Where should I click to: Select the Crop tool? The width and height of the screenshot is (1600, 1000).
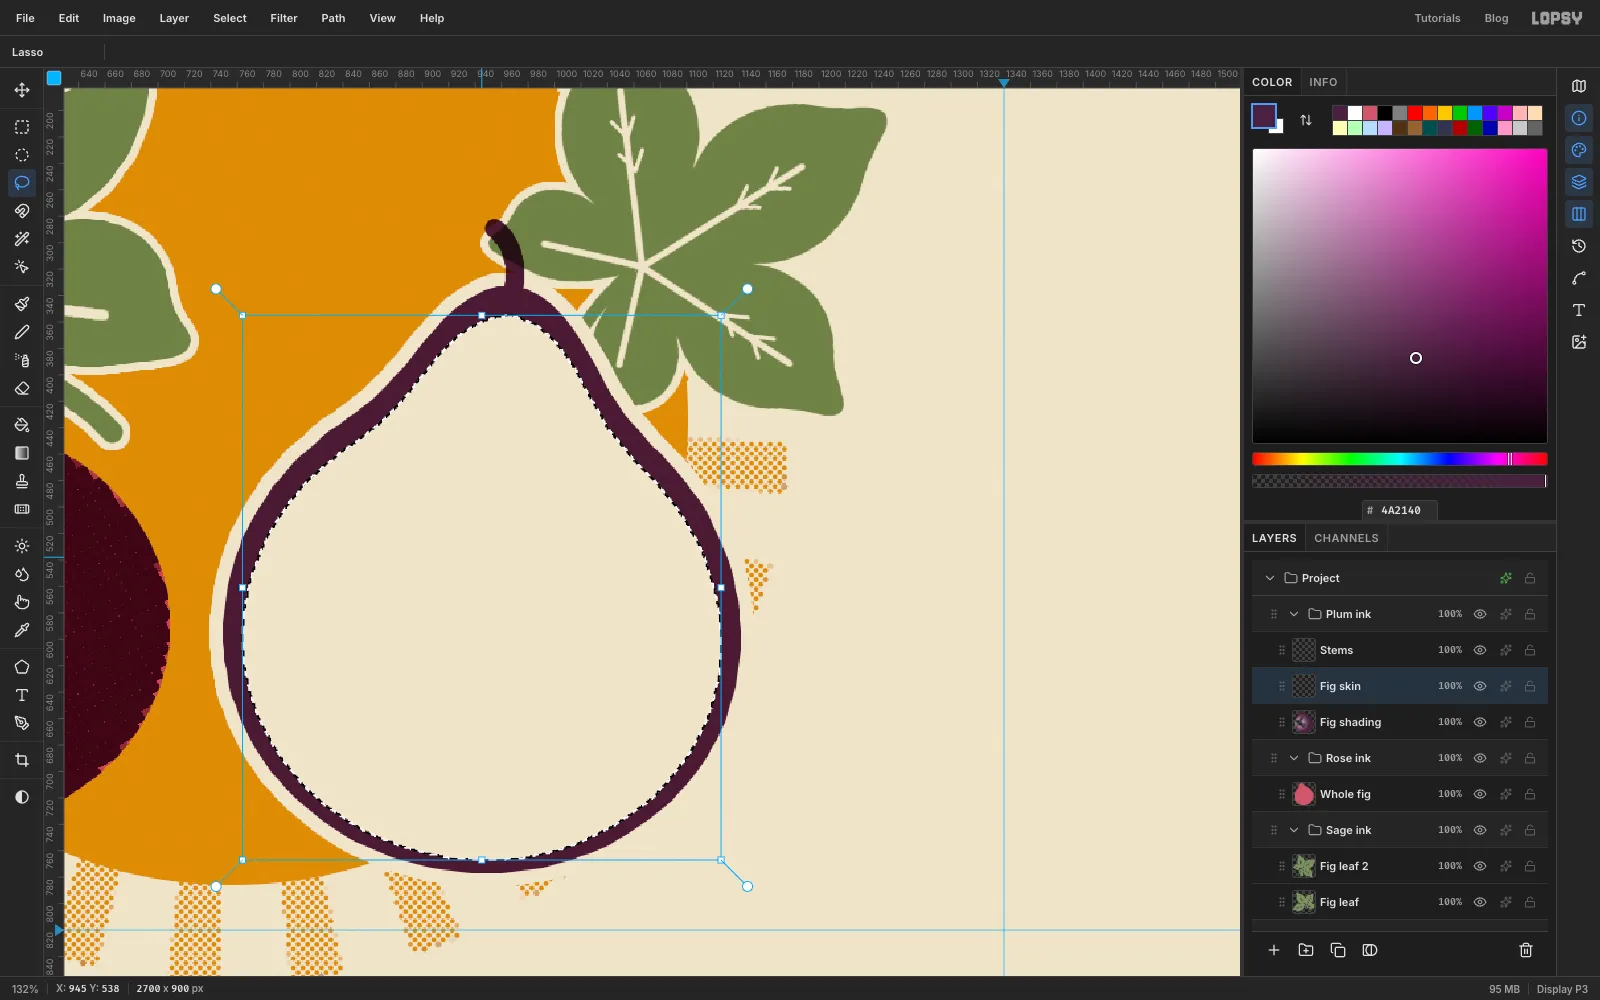click(x=22, y=760)
